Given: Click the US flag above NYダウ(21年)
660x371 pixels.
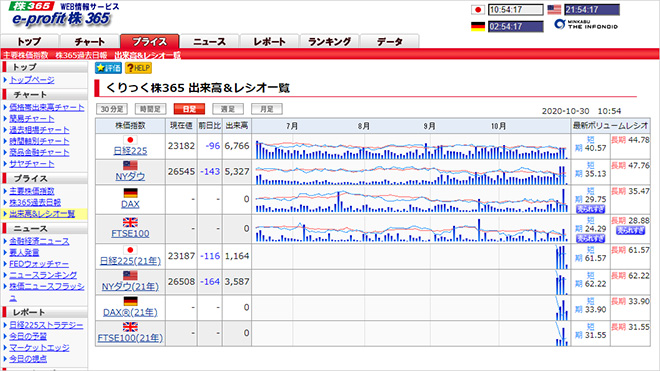Looking at the screenshot, I should [x=130, y=276].
